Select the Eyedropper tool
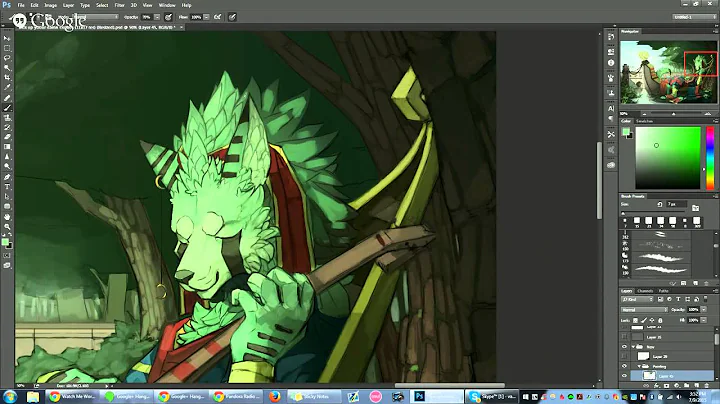720x404 pixels. pos(7,88)
